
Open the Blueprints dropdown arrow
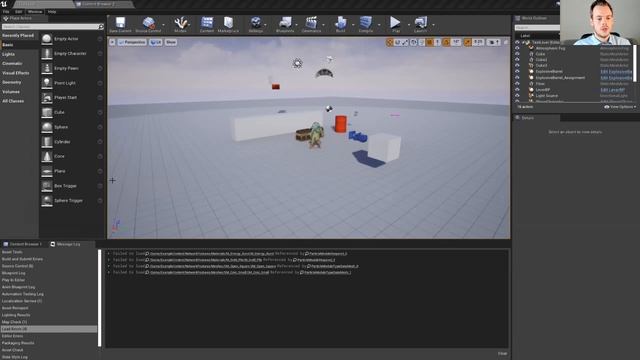point(297,25)
